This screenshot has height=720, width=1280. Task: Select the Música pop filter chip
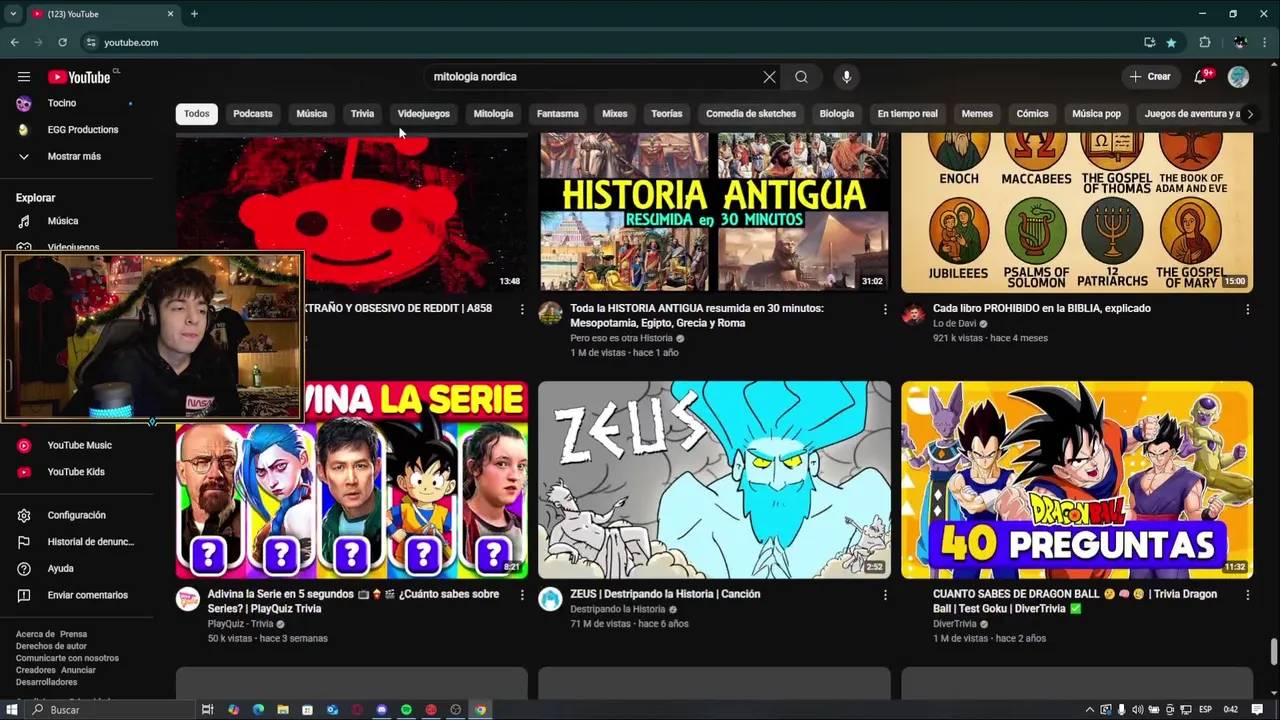(1097, 114)
